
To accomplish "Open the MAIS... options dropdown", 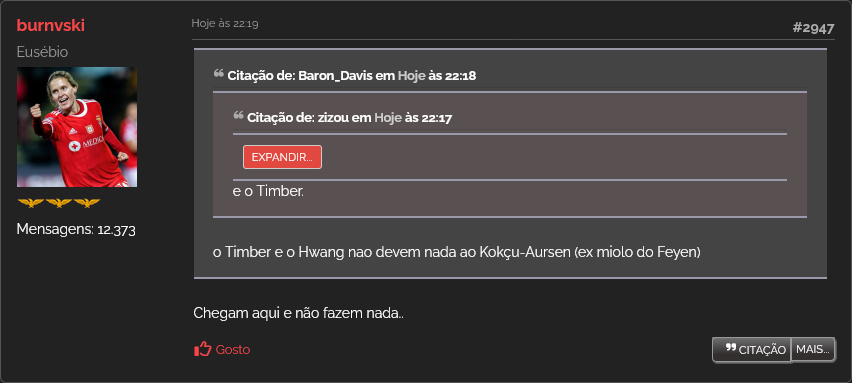I will click(813, 350).
